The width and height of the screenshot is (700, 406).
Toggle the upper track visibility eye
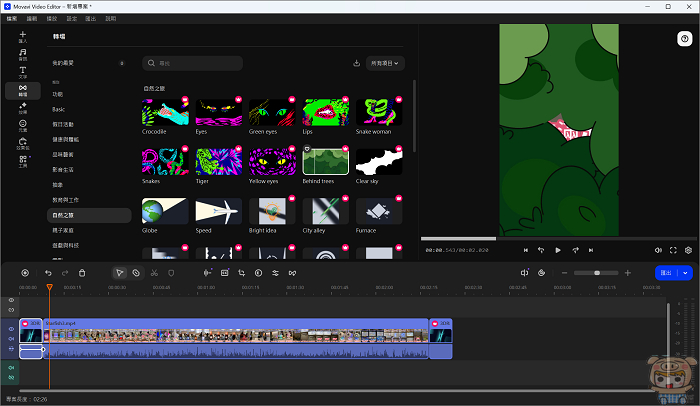12,300
